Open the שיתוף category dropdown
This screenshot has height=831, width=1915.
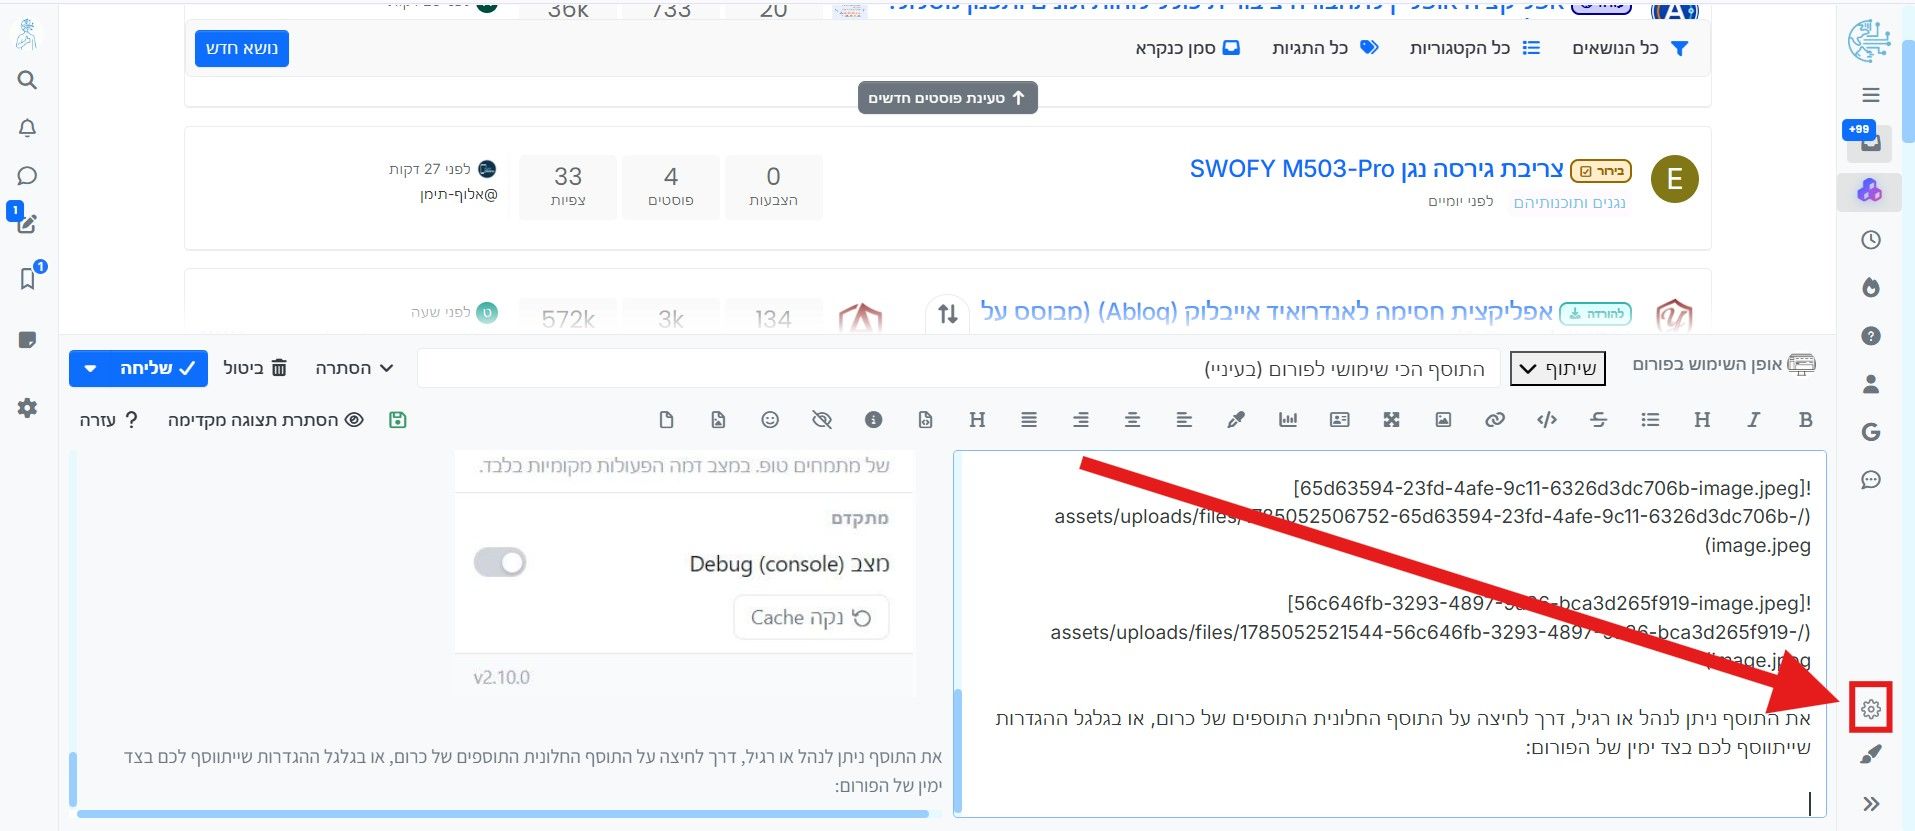1557,368
